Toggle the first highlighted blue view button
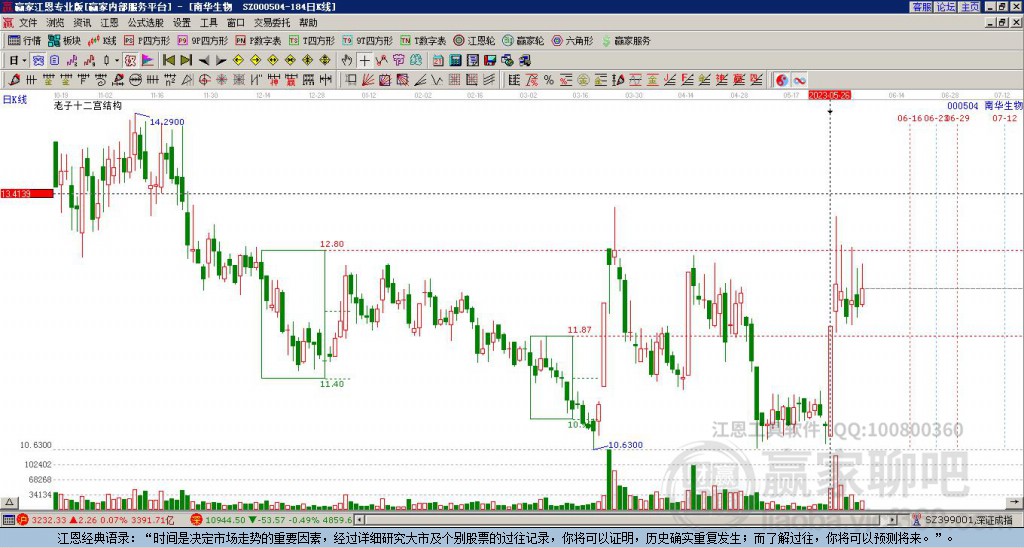Screen dimensions: 1024x548 tap(38, 60)
